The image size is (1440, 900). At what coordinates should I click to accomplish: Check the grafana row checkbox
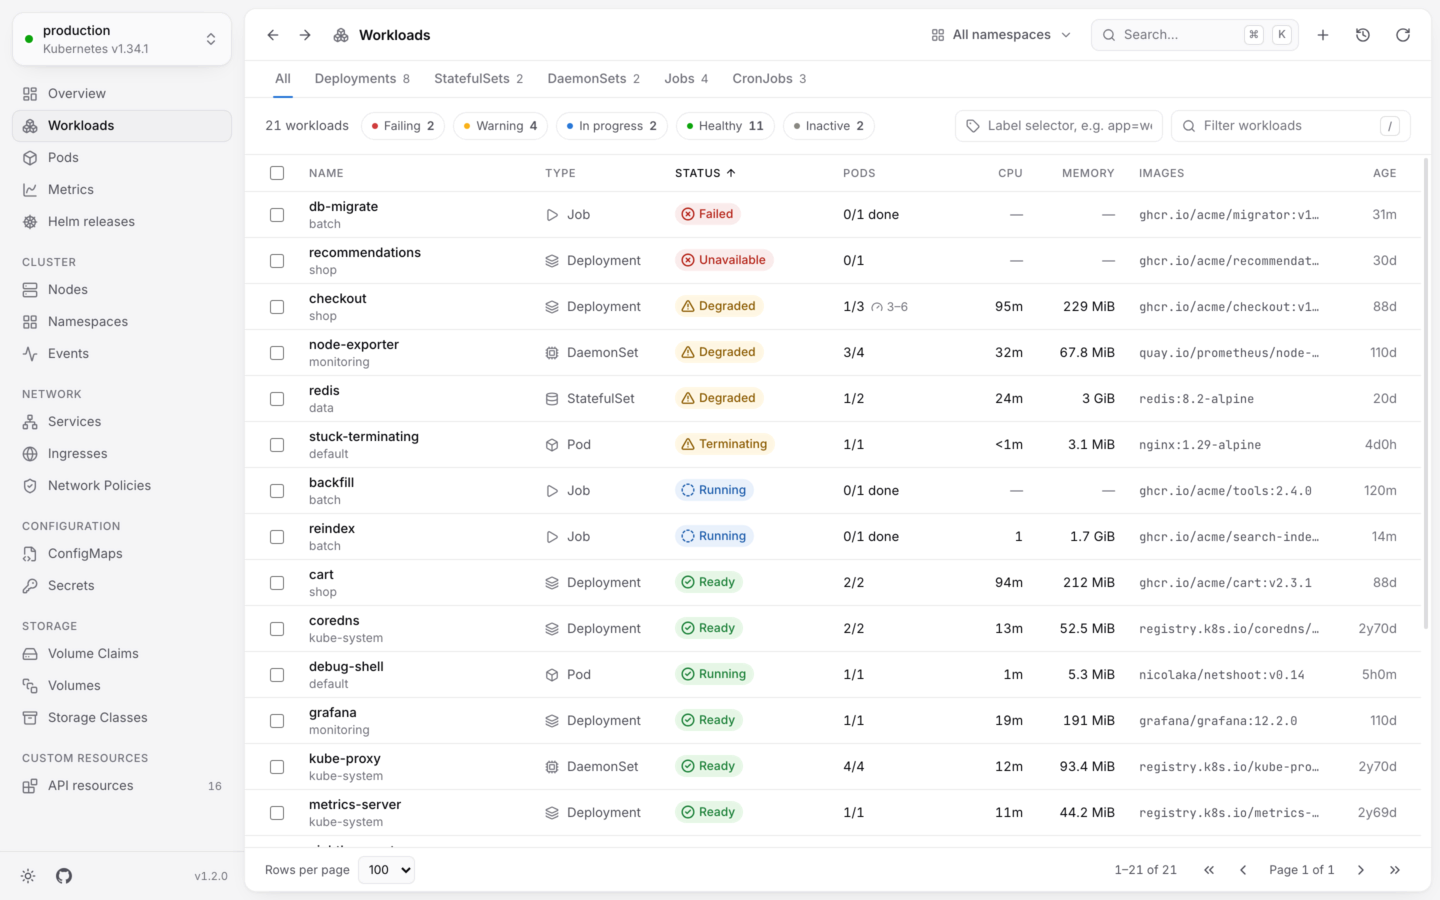tap(277, 721)
